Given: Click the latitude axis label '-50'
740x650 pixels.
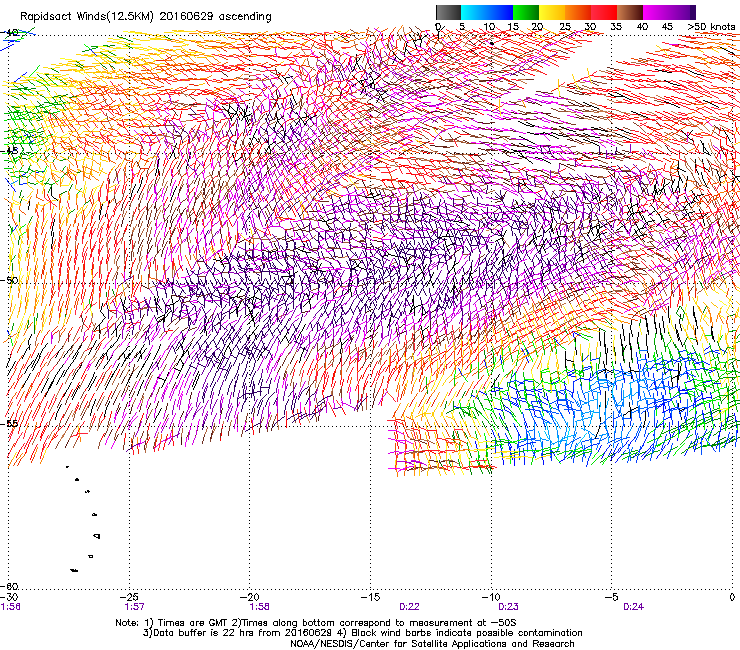Looking at the screenshot, I should coord(9,280).
